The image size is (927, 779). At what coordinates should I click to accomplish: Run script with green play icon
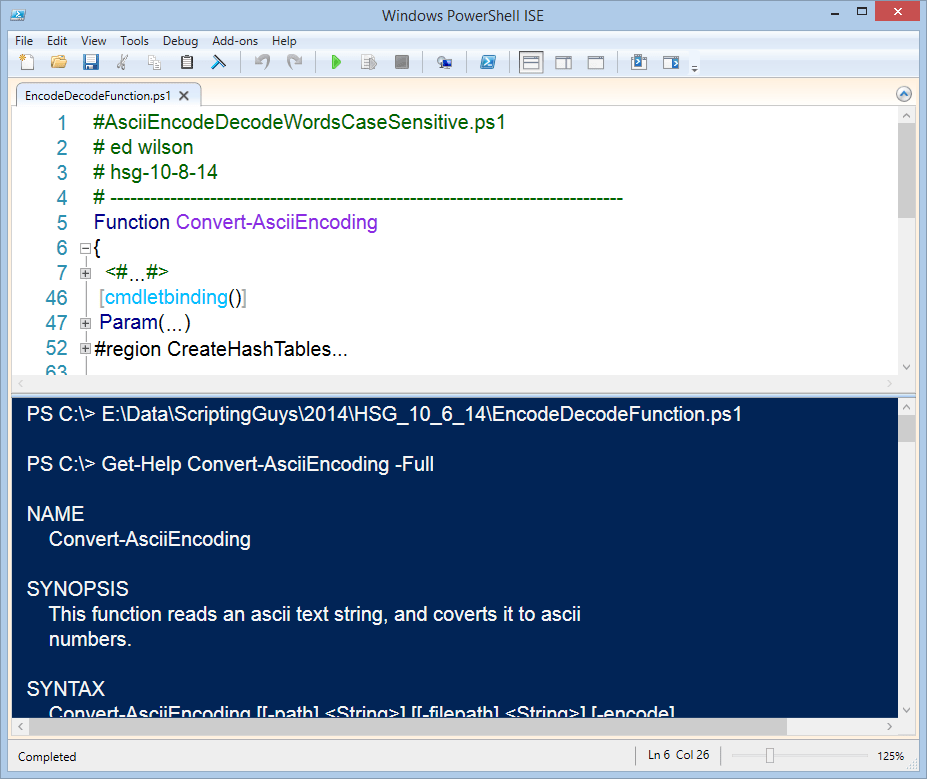(x=336, y=62)
